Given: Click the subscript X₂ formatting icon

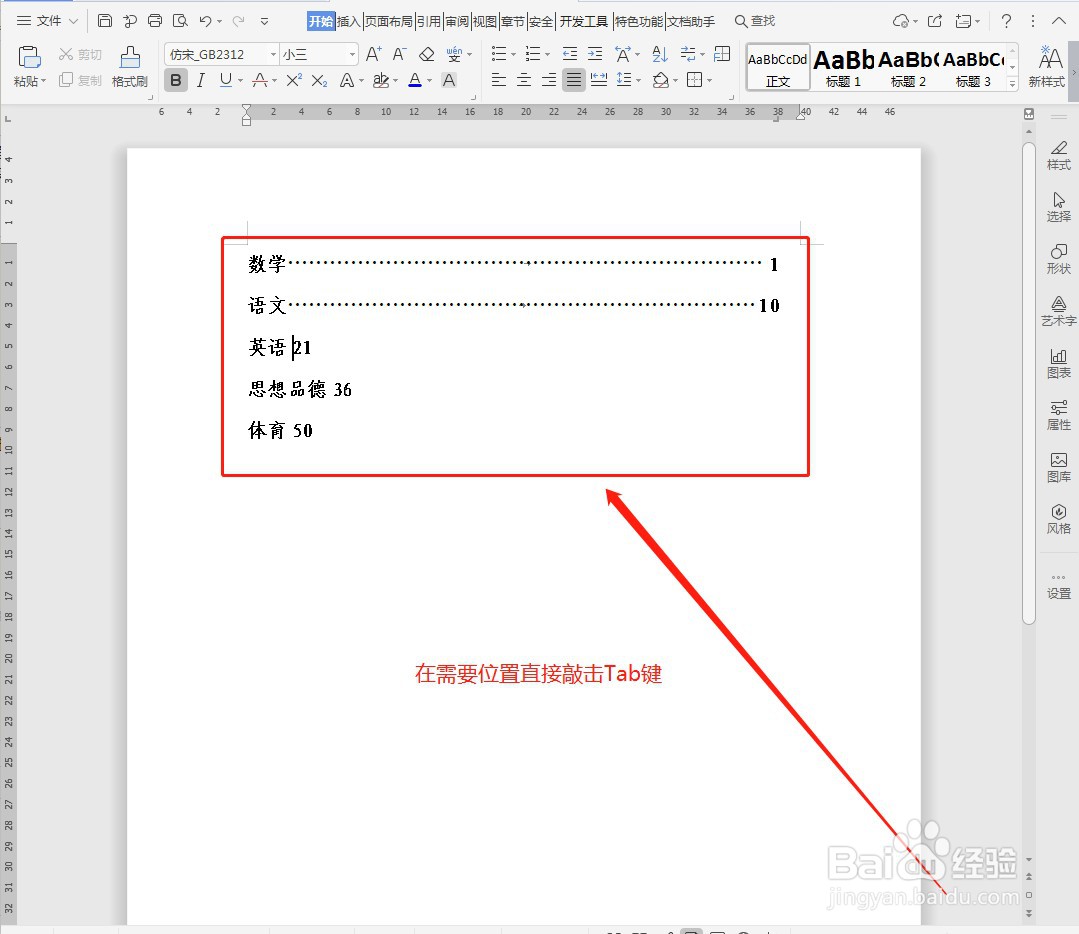Looking at the screenshot, I should pyautogui.click(x=320, y=81).
